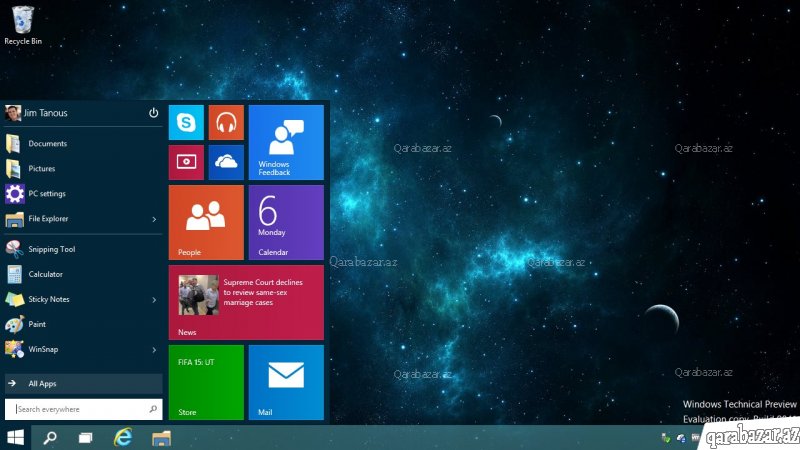Expand the File Explorer jump list arrow

pos(154,219)
